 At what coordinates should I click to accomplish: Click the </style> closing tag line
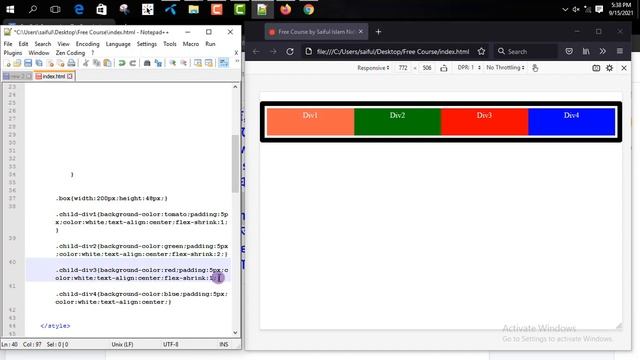(x=55, y=326)
